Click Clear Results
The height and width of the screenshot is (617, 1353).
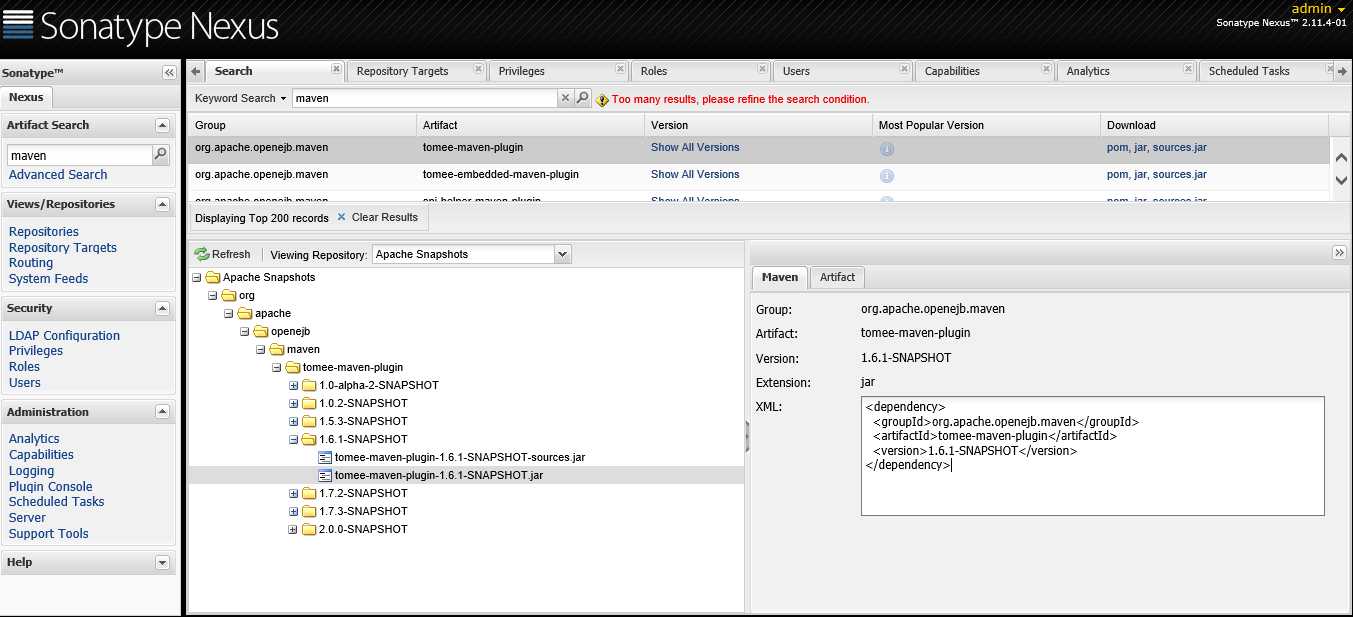point(377,217)
